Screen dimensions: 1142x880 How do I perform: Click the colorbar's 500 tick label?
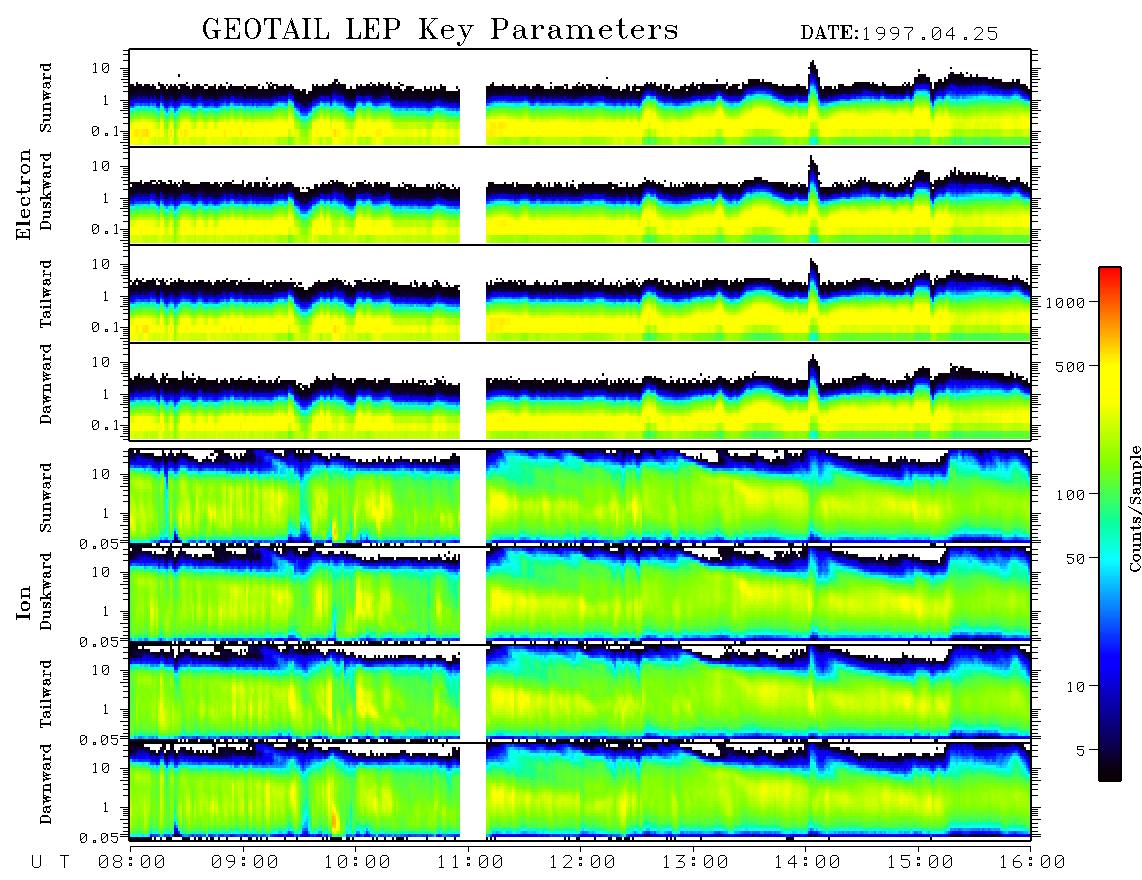click(1070, 366)
